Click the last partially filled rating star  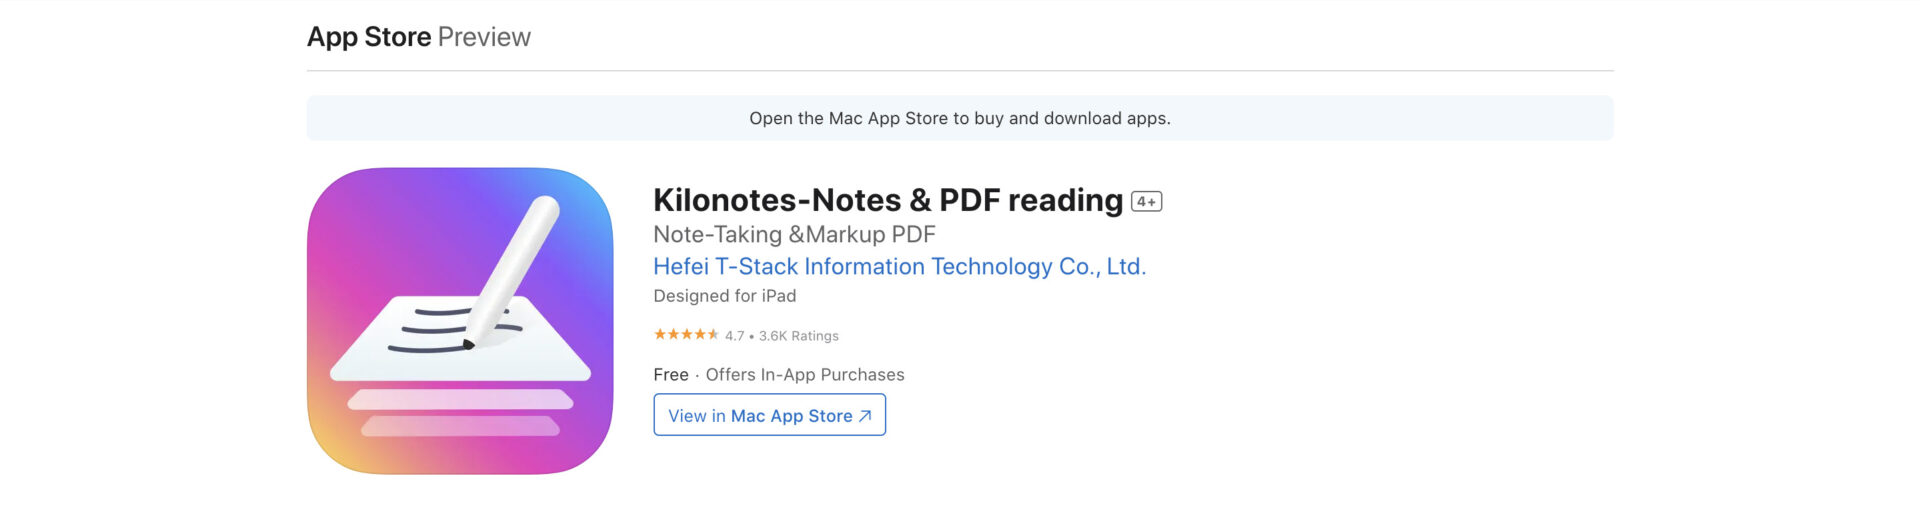[x=713, y=335]
